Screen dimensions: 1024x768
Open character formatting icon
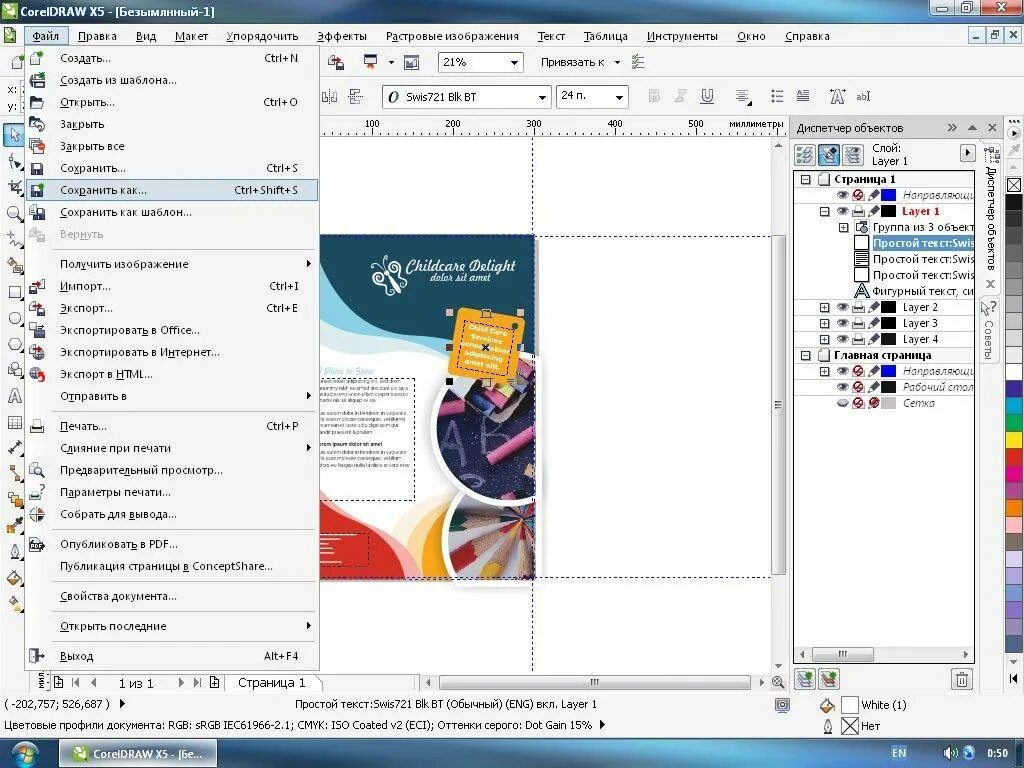tap(837, 97)
